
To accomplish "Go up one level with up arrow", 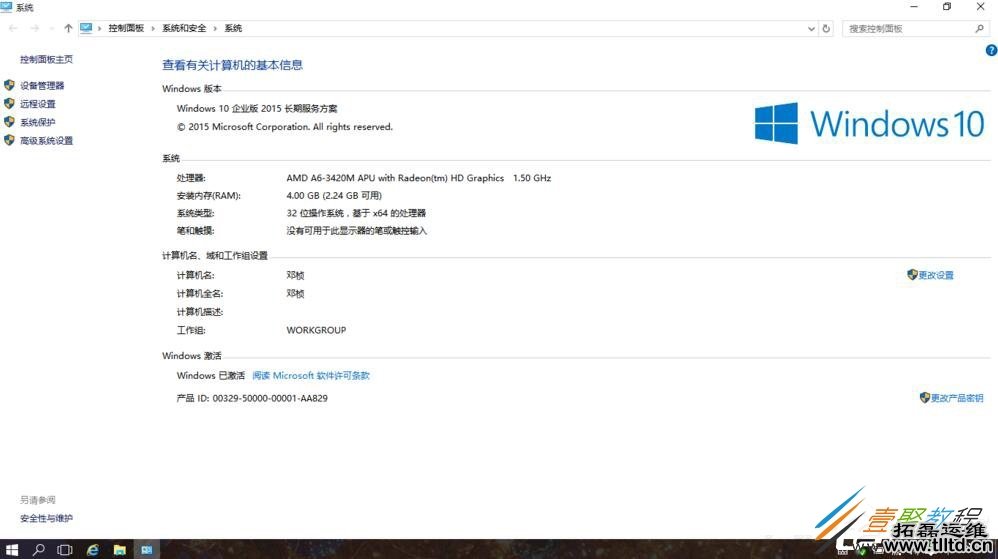I will [x=68, y=28].
